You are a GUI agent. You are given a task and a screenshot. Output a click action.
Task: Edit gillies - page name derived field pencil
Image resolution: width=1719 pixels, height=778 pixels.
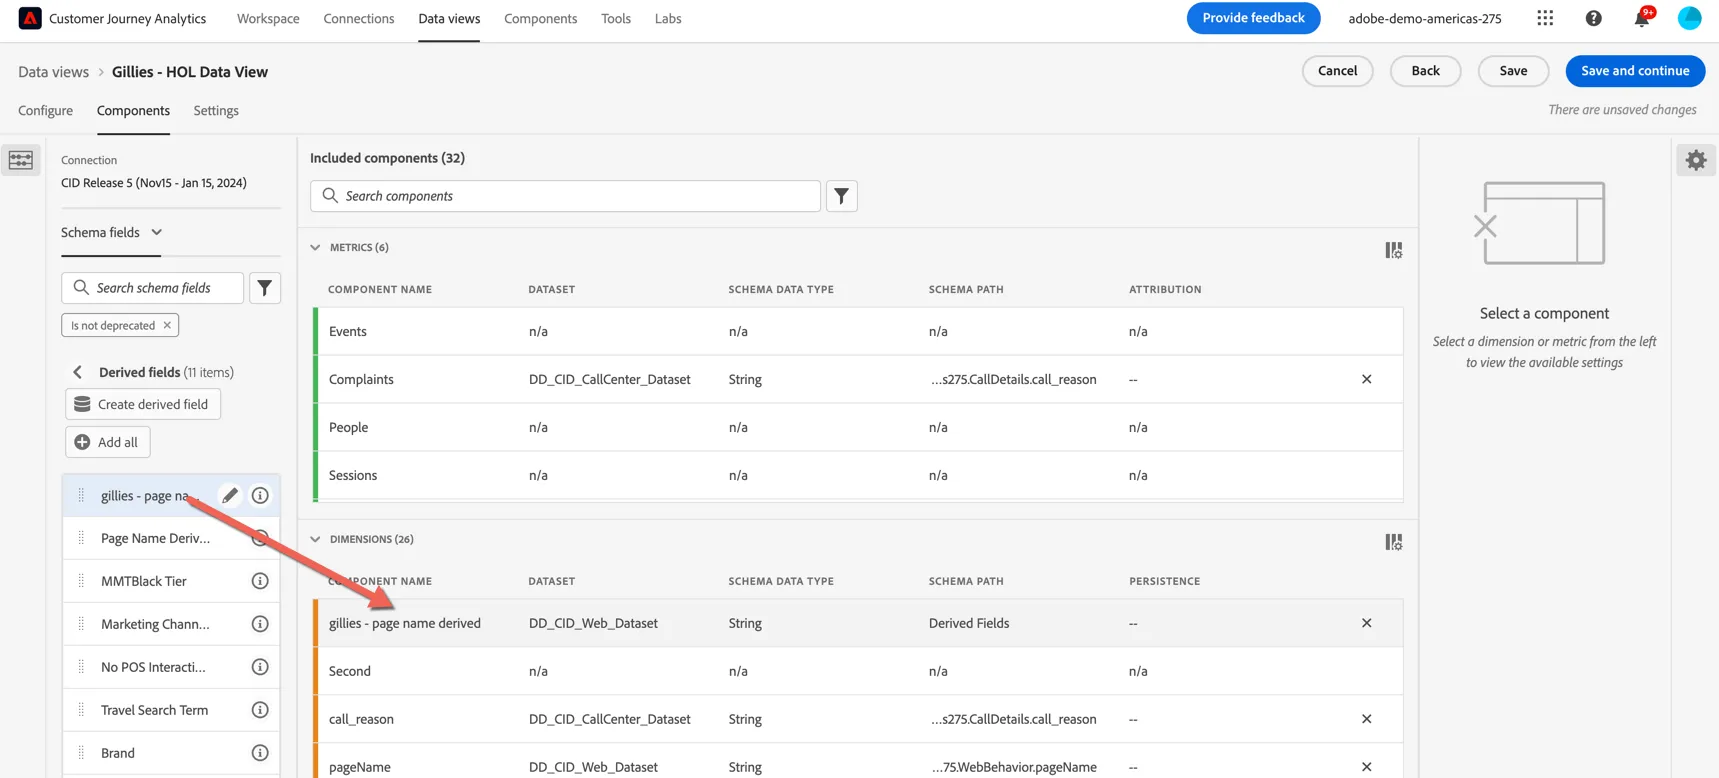230,495
